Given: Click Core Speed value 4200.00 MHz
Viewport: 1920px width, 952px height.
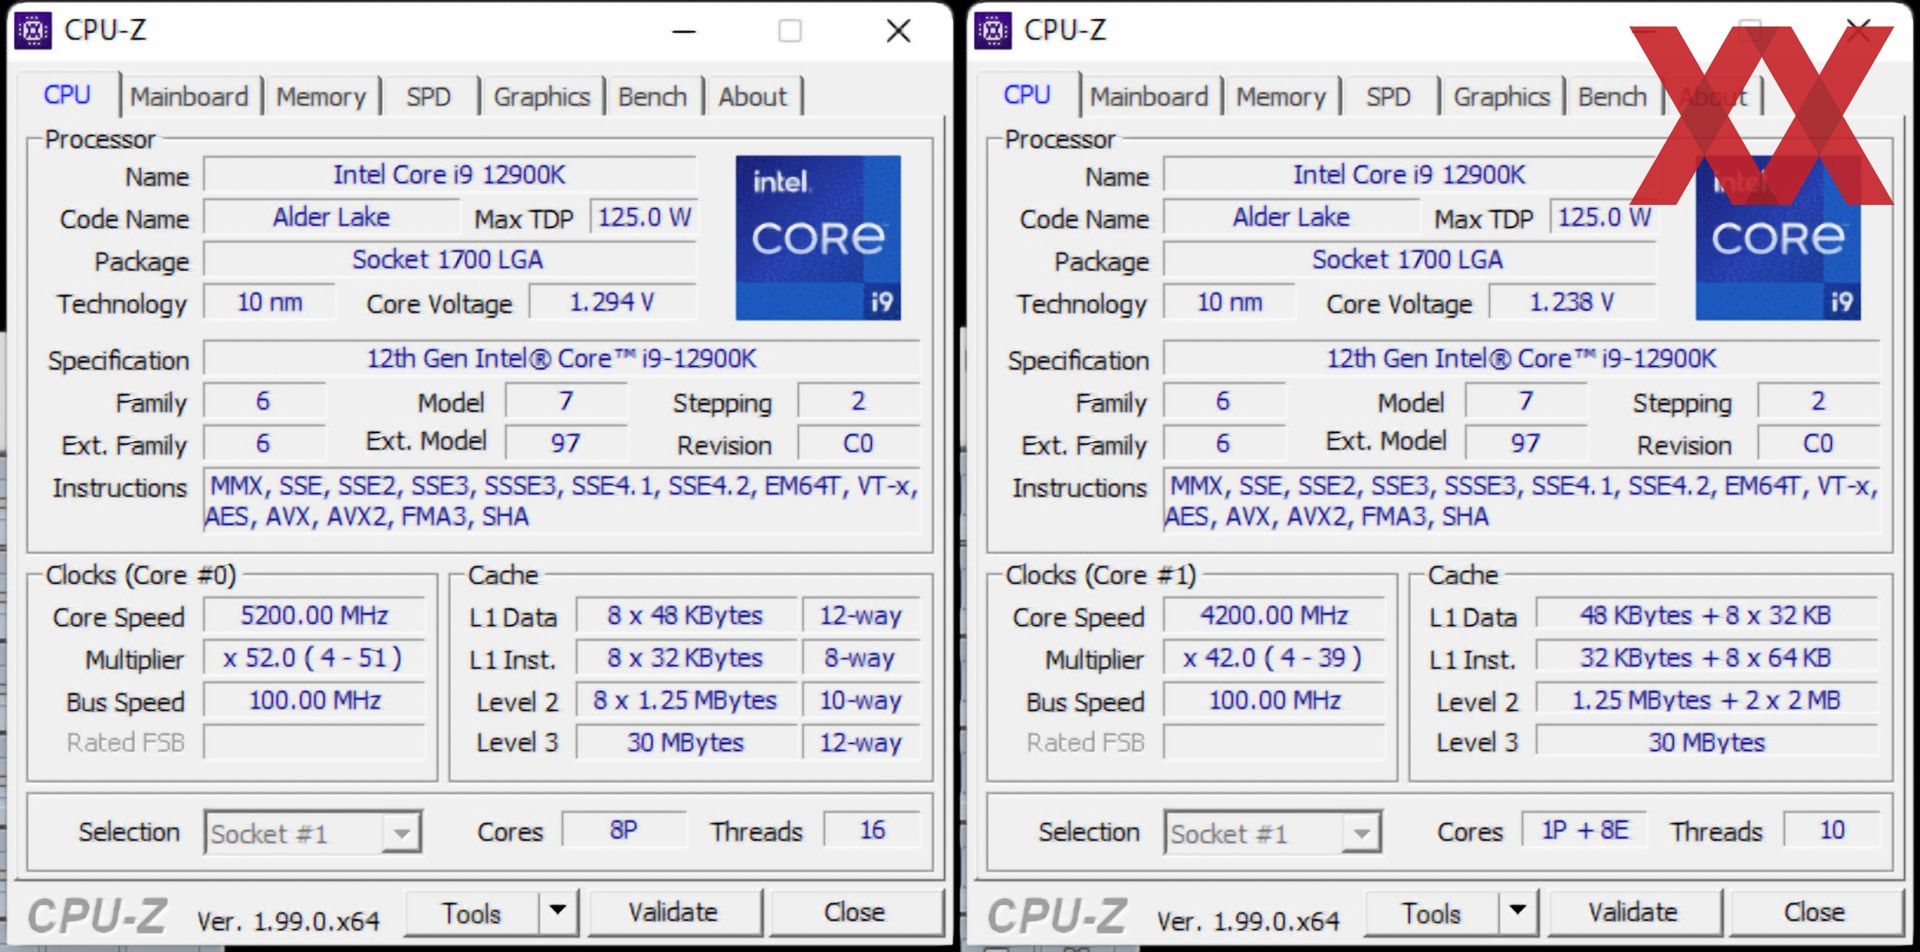Looking at the screenshot, I should (x=1275, y=615).
